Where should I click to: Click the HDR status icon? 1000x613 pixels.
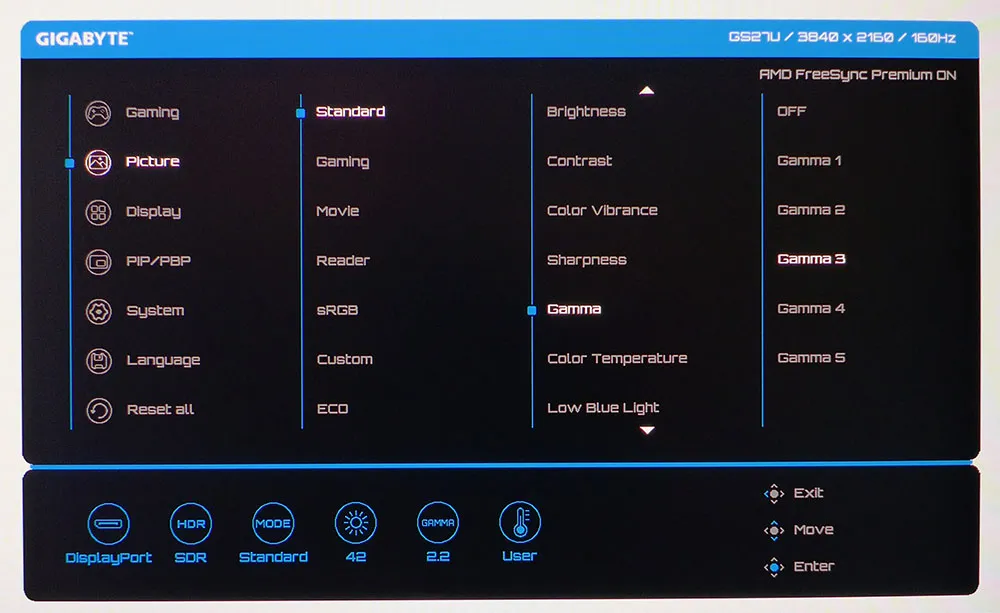pyautogui.click(x=191, y=524)
